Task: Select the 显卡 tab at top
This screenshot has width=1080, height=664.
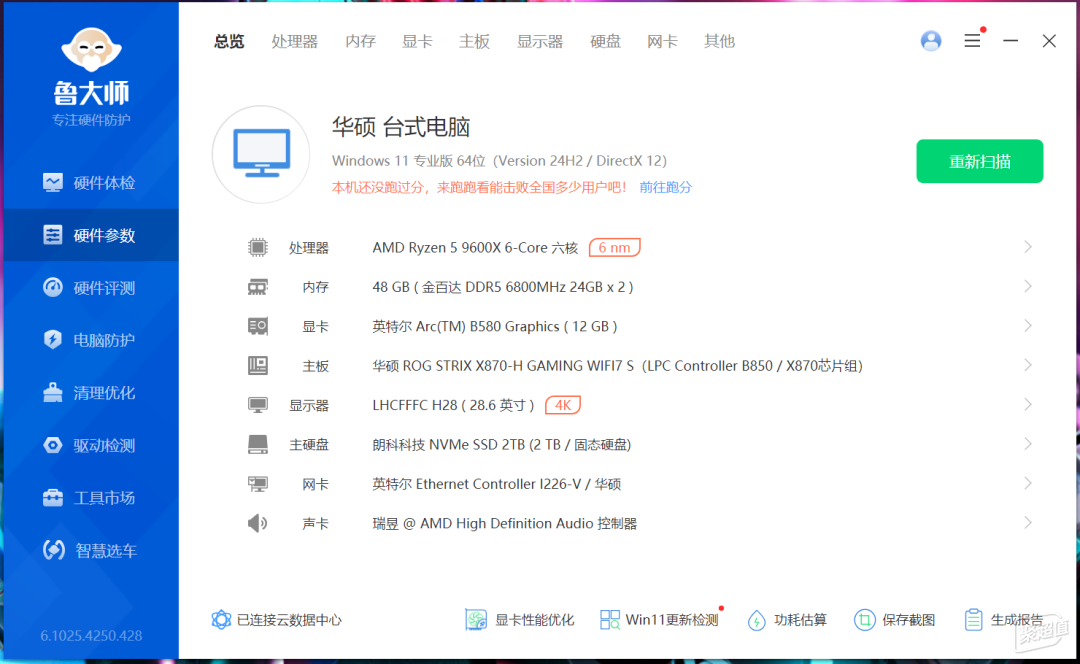Action: (x=417, y=41)
